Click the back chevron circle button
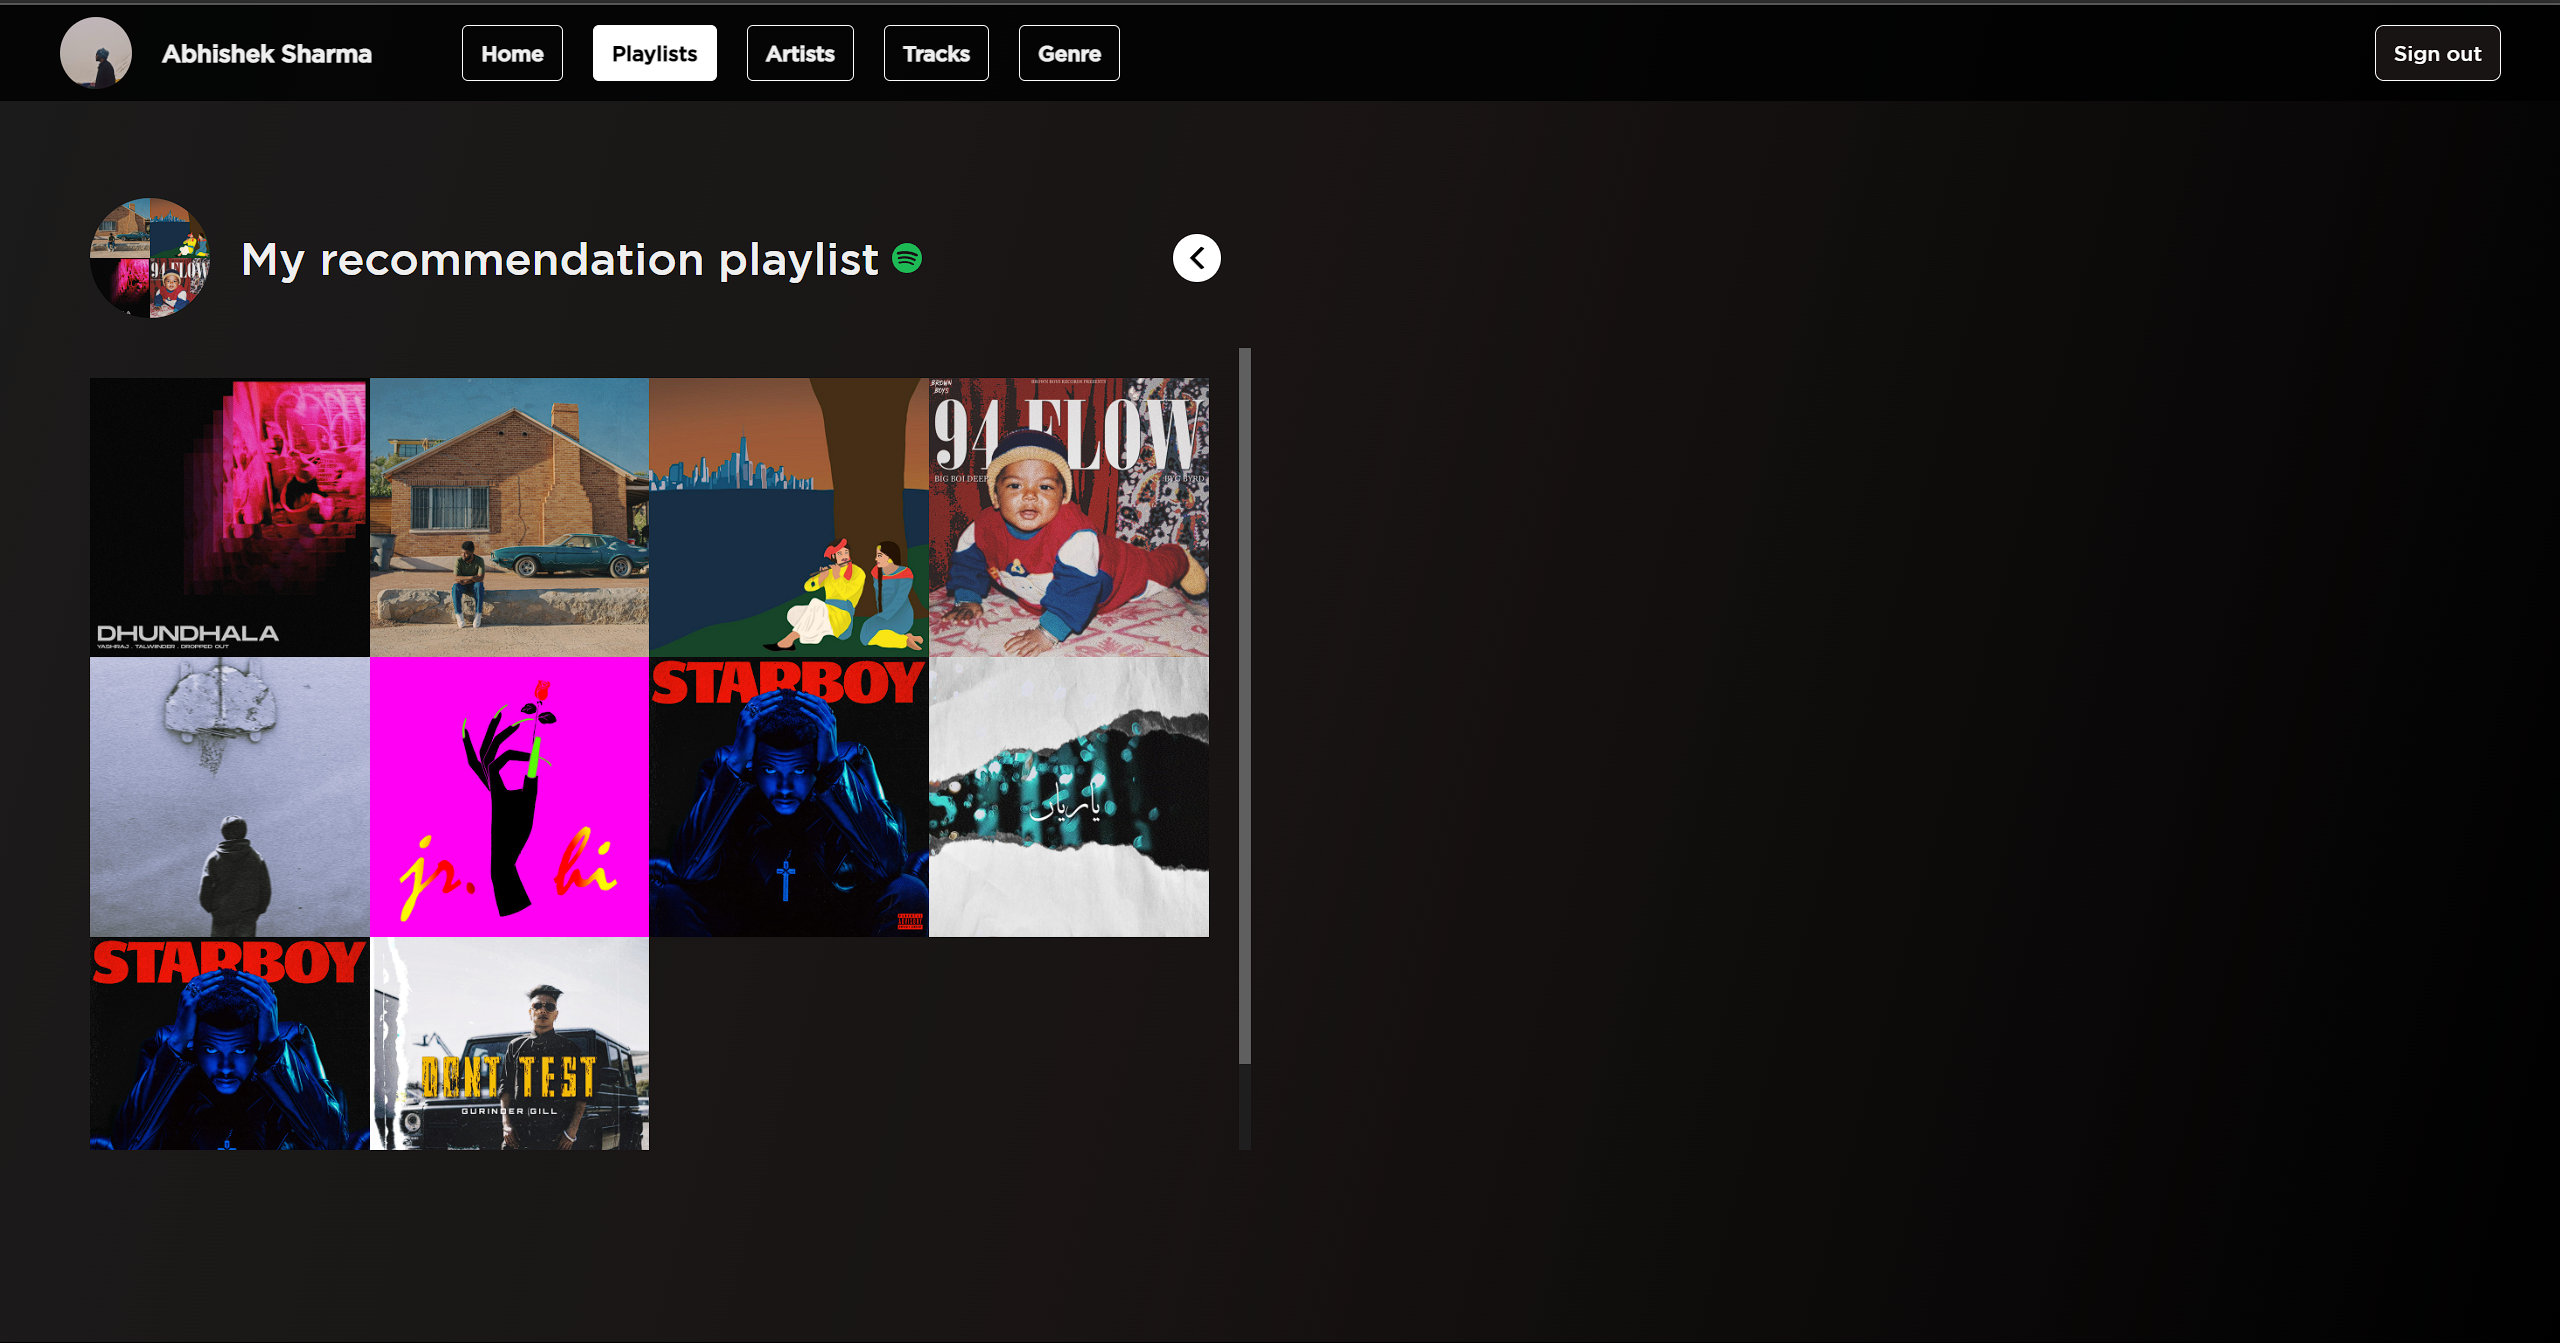This screenshot has width=2560, height=1343. 1196,258
